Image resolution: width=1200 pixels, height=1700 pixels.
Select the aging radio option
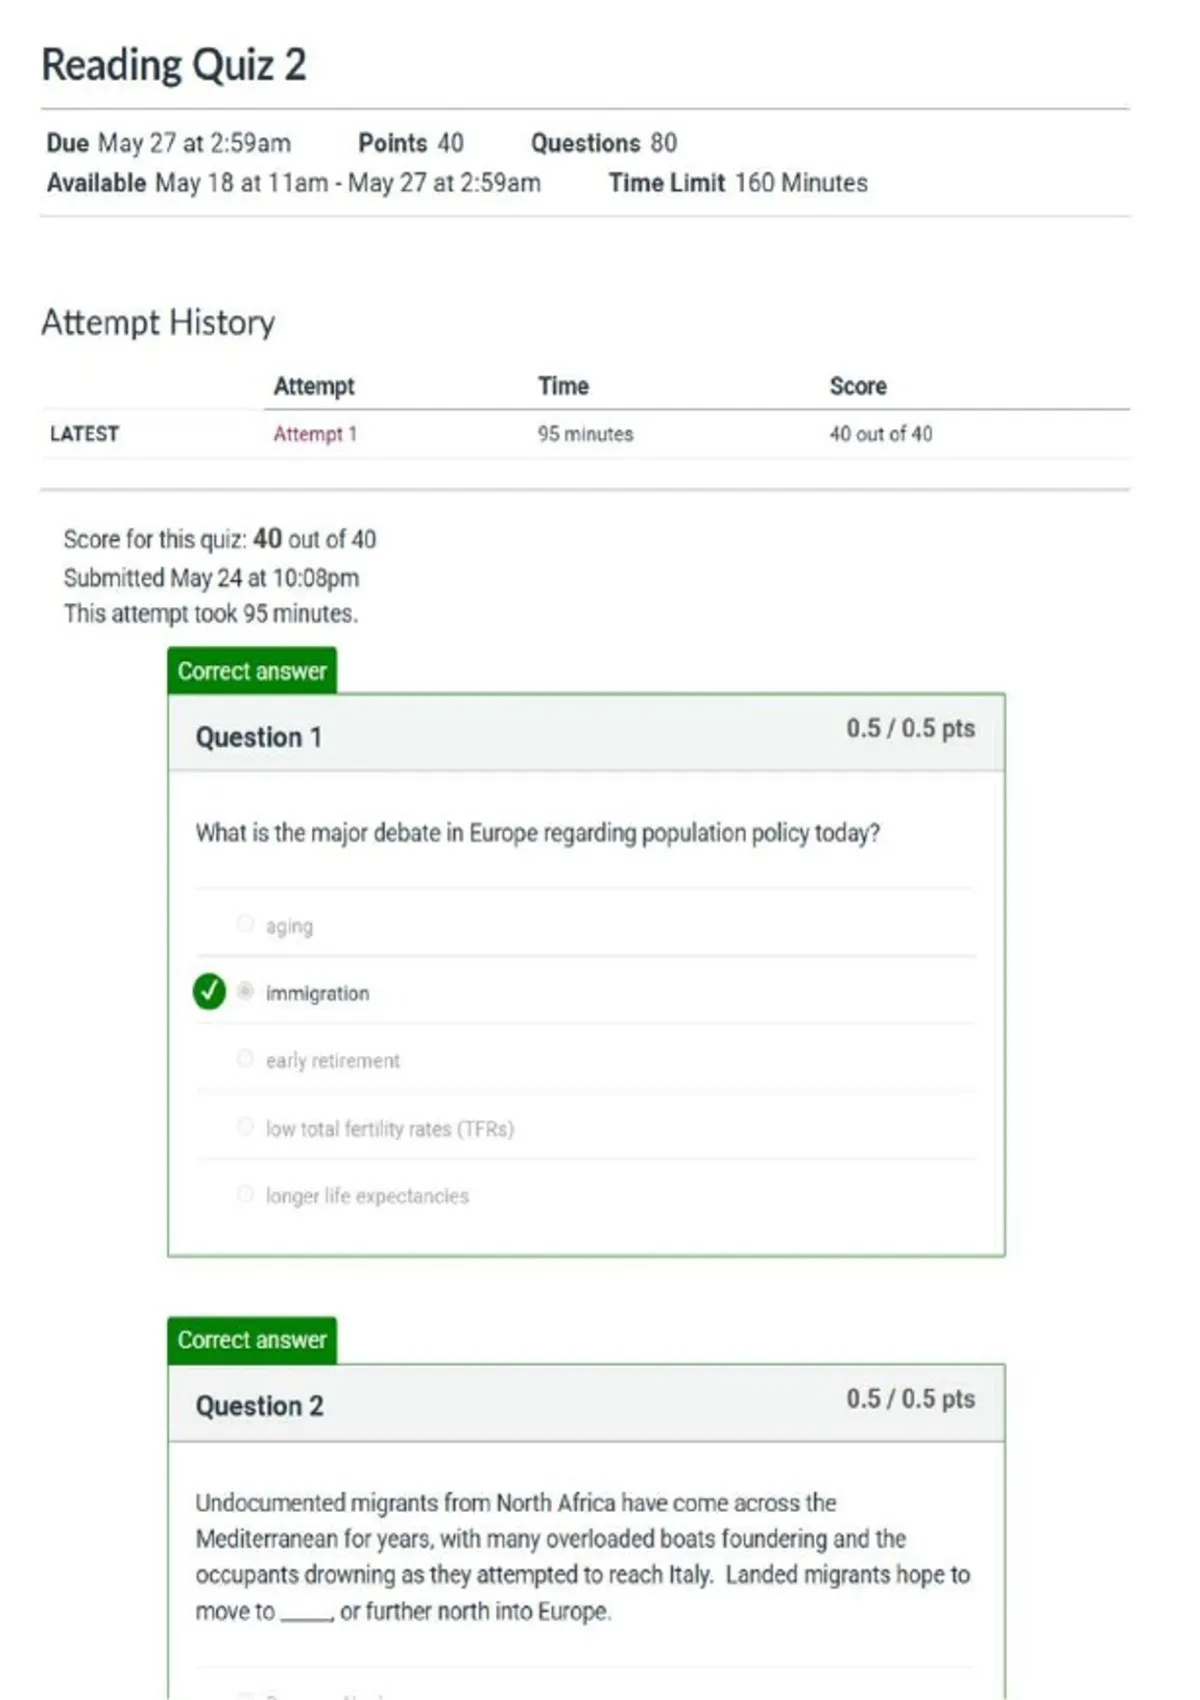click(245, 923)
